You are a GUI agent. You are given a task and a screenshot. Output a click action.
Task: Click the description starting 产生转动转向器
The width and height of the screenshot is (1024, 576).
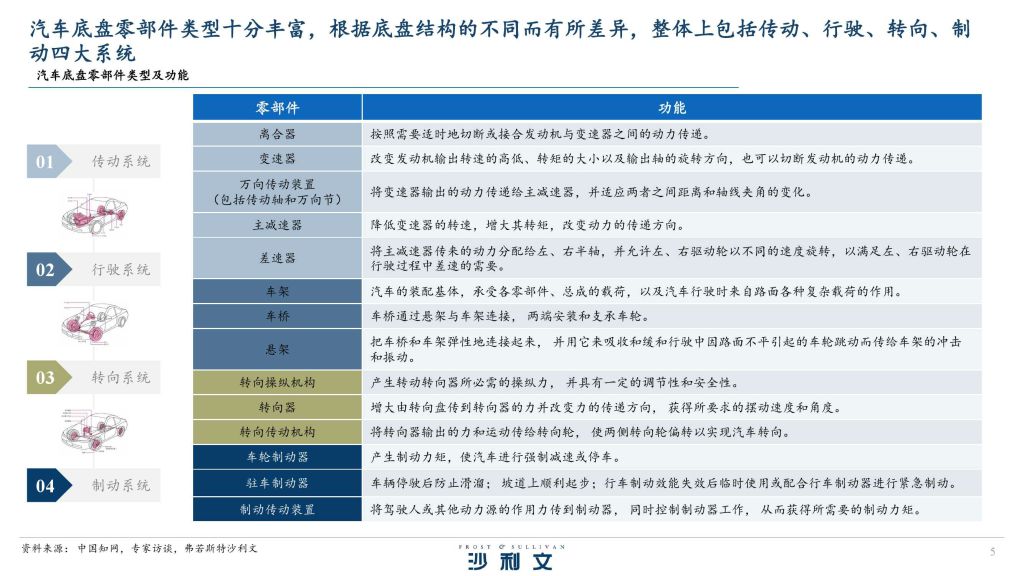(x=555, y=382)
